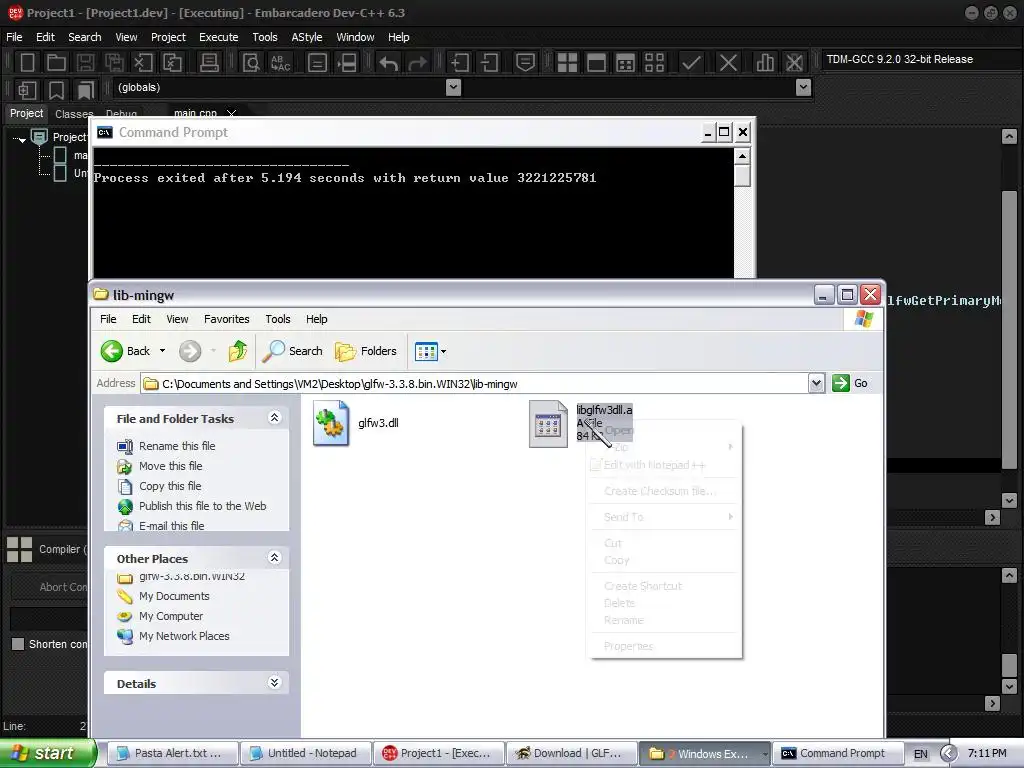
Task: Click the Open file folder icon in Dev-C++
Action: click(x=56, y=63)
